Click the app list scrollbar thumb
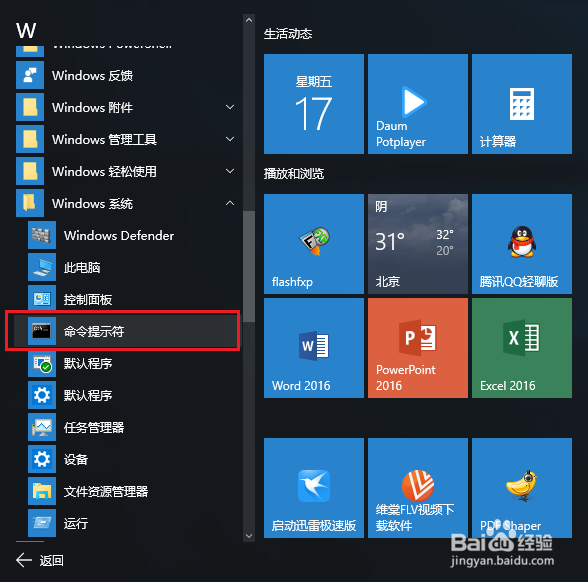 pyautogui.click(x=249, y=266)
